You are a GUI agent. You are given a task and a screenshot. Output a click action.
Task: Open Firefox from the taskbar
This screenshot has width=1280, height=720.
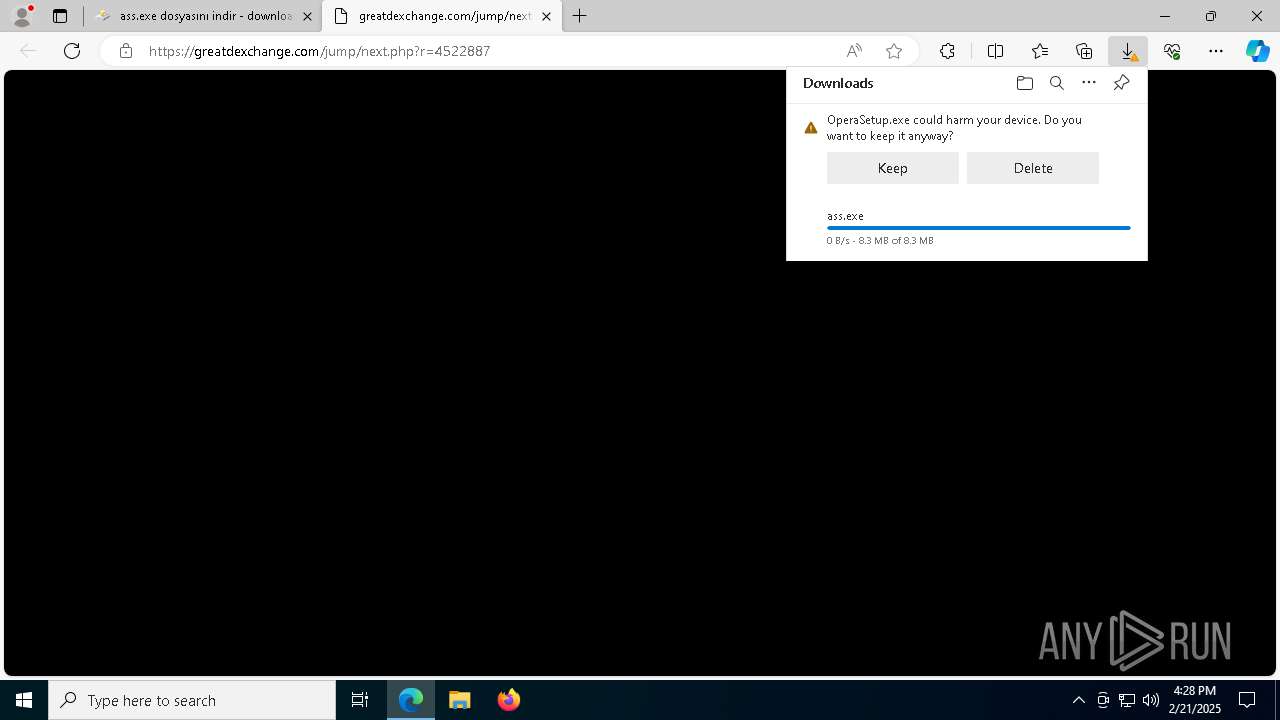coord(509,700)
